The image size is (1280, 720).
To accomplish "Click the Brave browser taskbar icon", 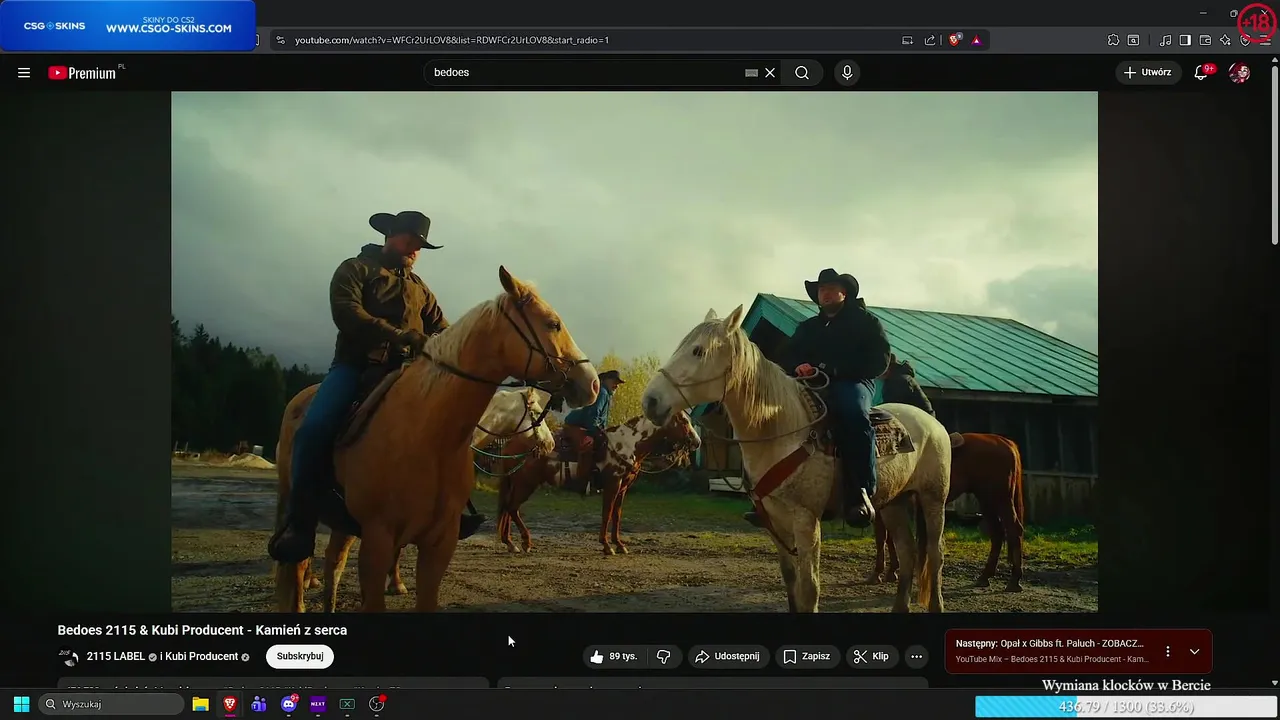I will (x=230, y=704).
